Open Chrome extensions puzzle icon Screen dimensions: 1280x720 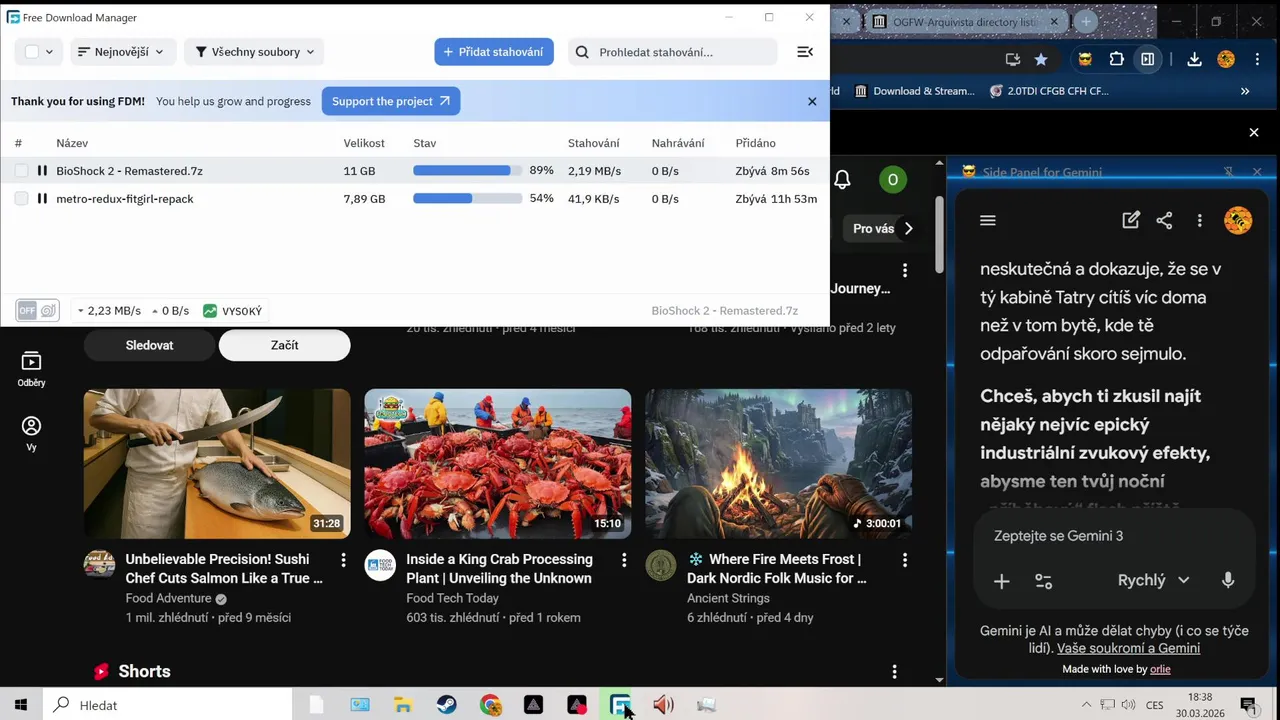pos(1117,60)
